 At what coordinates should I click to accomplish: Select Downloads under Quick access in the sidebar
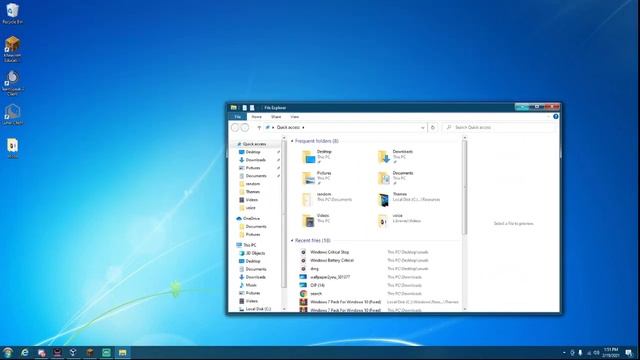pos(256,160)
